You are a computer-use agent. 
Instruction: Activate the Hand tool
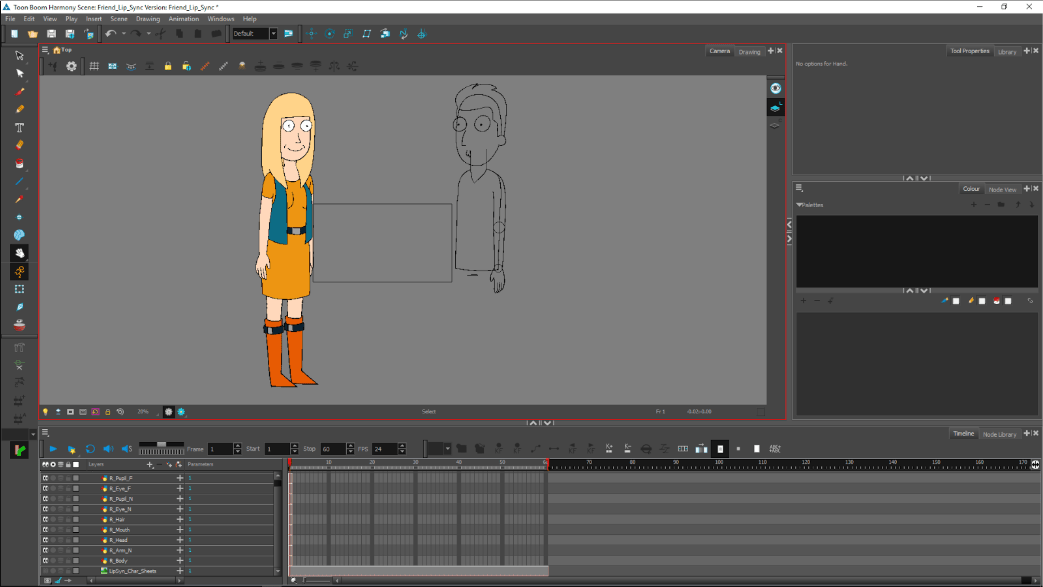point(19,253)
